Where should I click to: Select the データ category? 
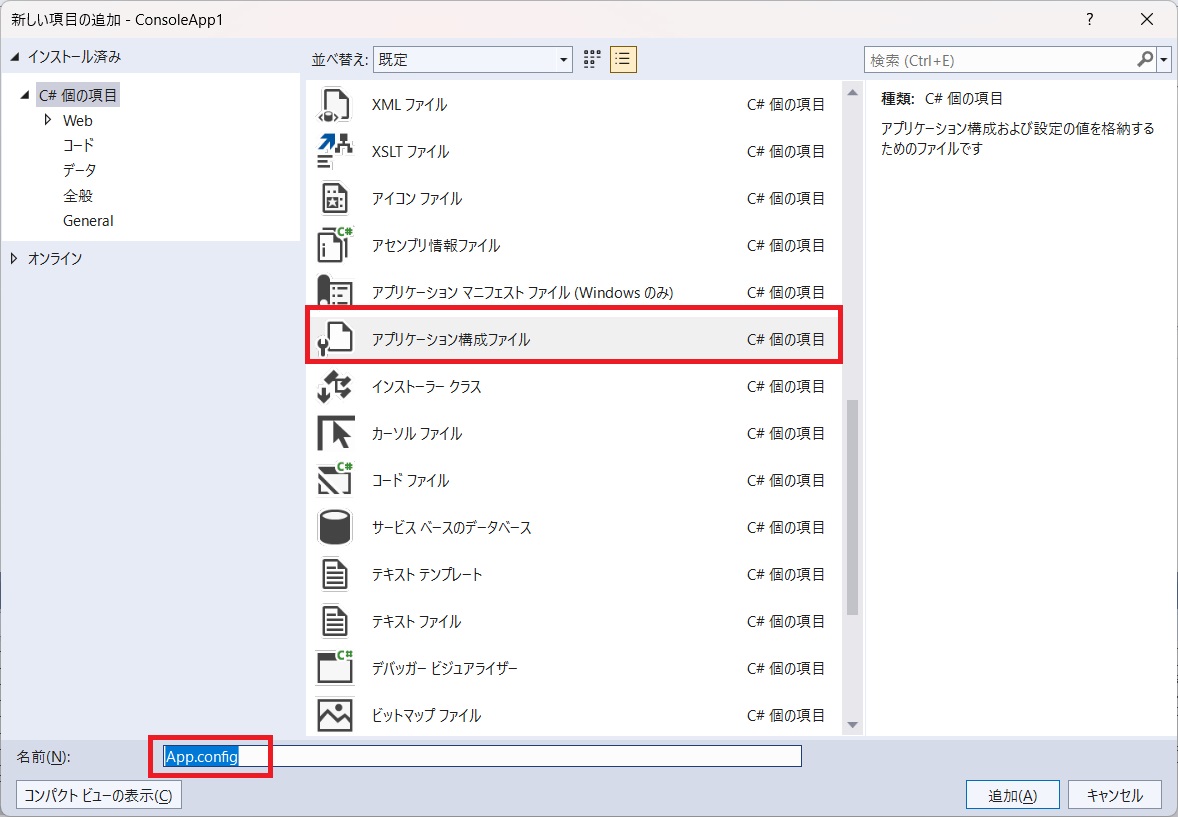[80, 170]
